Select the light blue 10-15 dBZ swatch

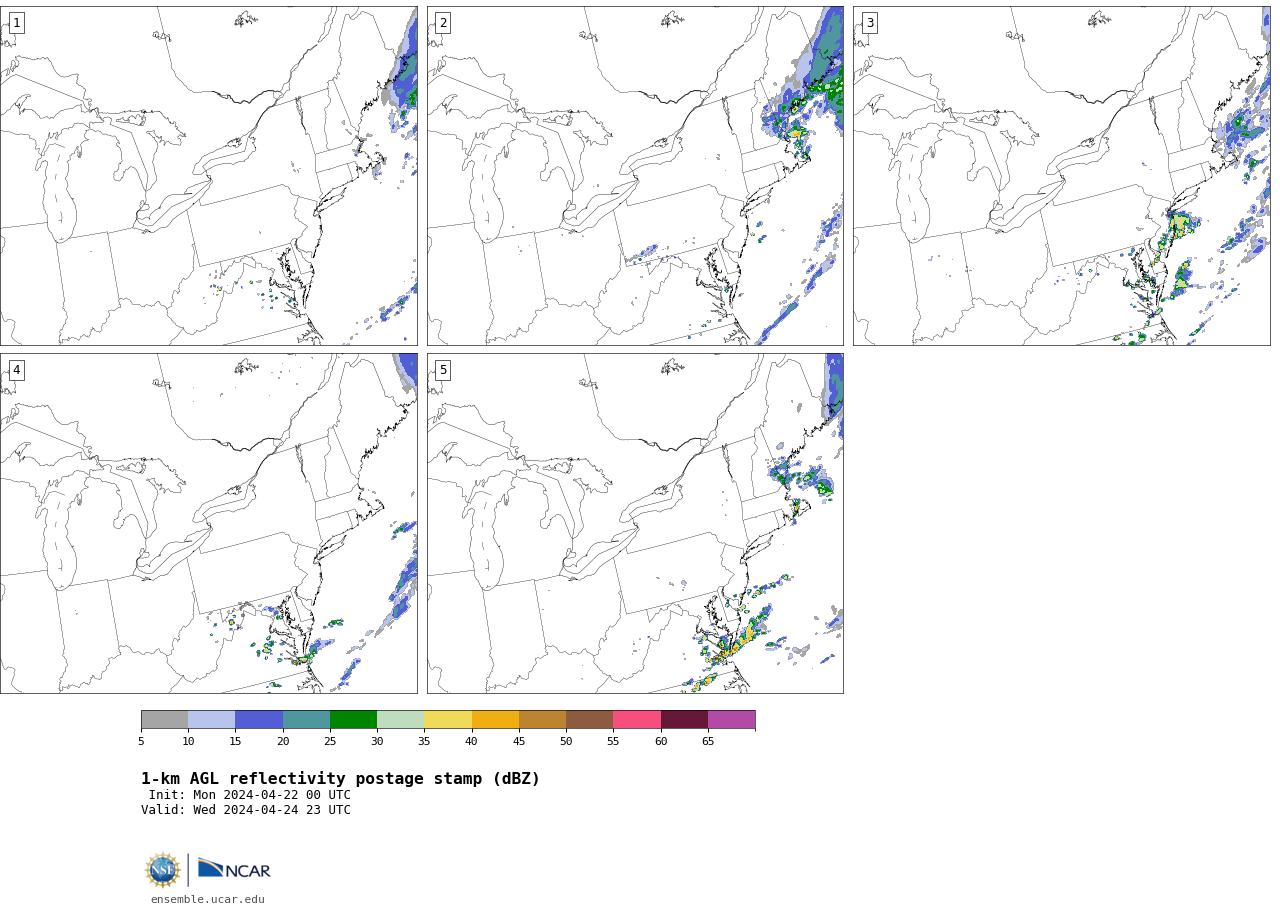[212, 720]
